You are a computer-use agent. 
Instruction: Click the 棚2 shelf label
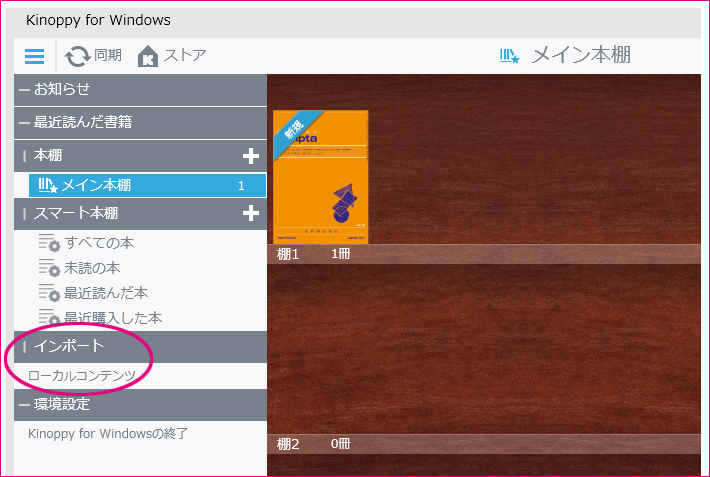288,444
